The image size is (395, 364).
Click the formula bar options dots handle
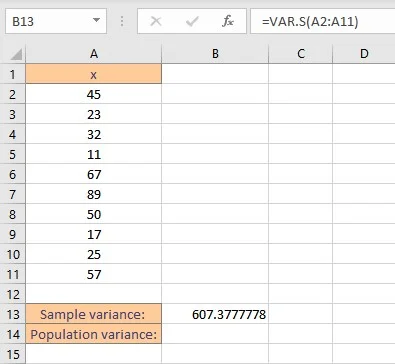pyautogui.click(x=122, y=22)
